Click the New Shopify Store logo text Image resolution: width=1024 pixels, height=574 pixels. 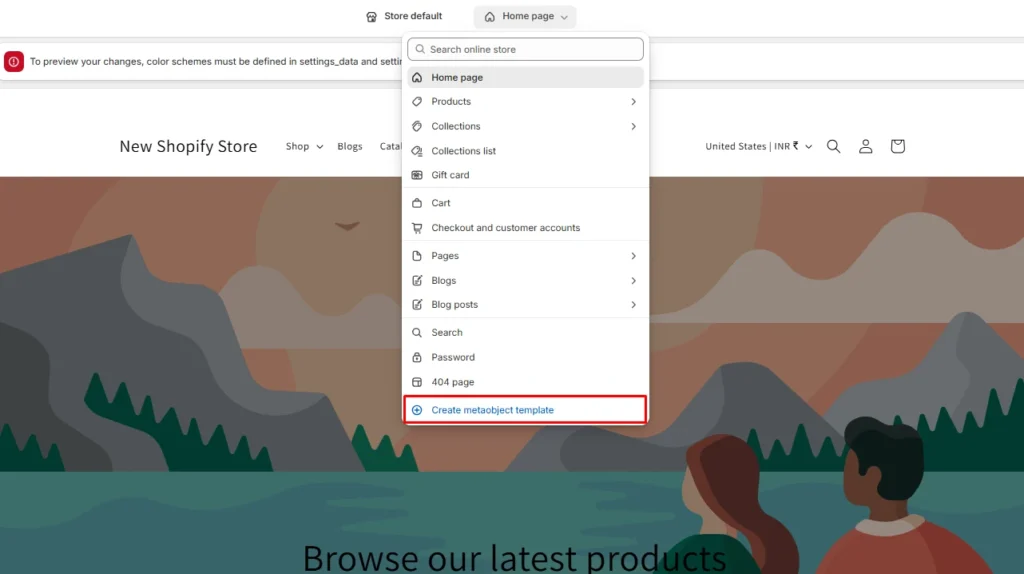pos(188,146)
